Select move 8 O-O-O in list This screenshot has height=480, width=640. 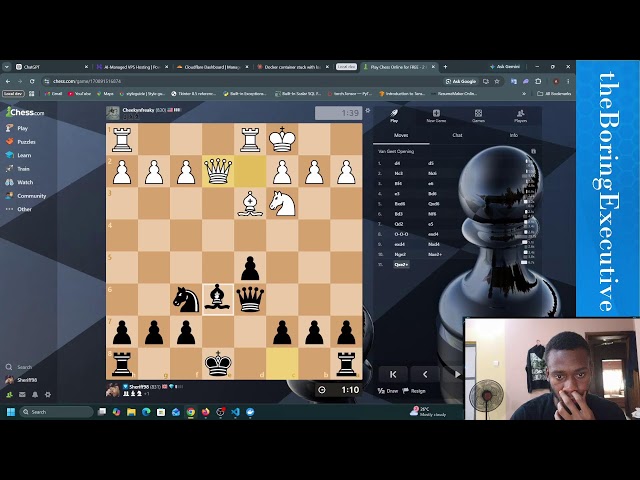click(401, 234)
